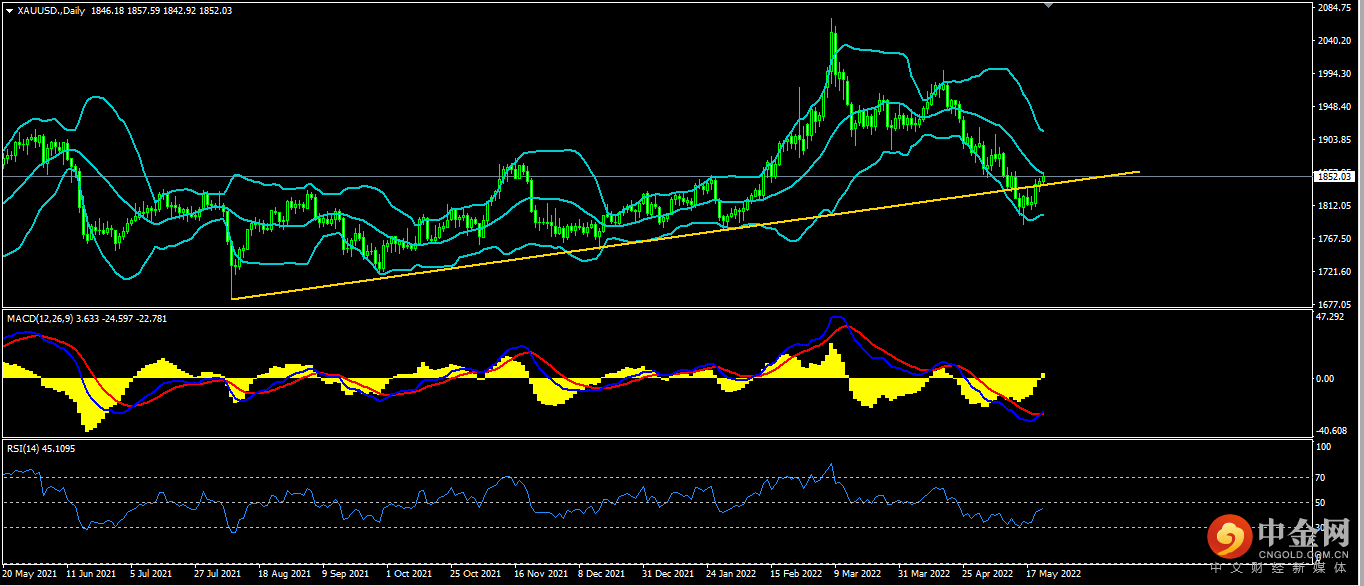The height and width of the screenshot is (586, 1364).
Task: Click the 18 Aug 2021 date label
Action: pyautogui.click(x=283, y=575)
